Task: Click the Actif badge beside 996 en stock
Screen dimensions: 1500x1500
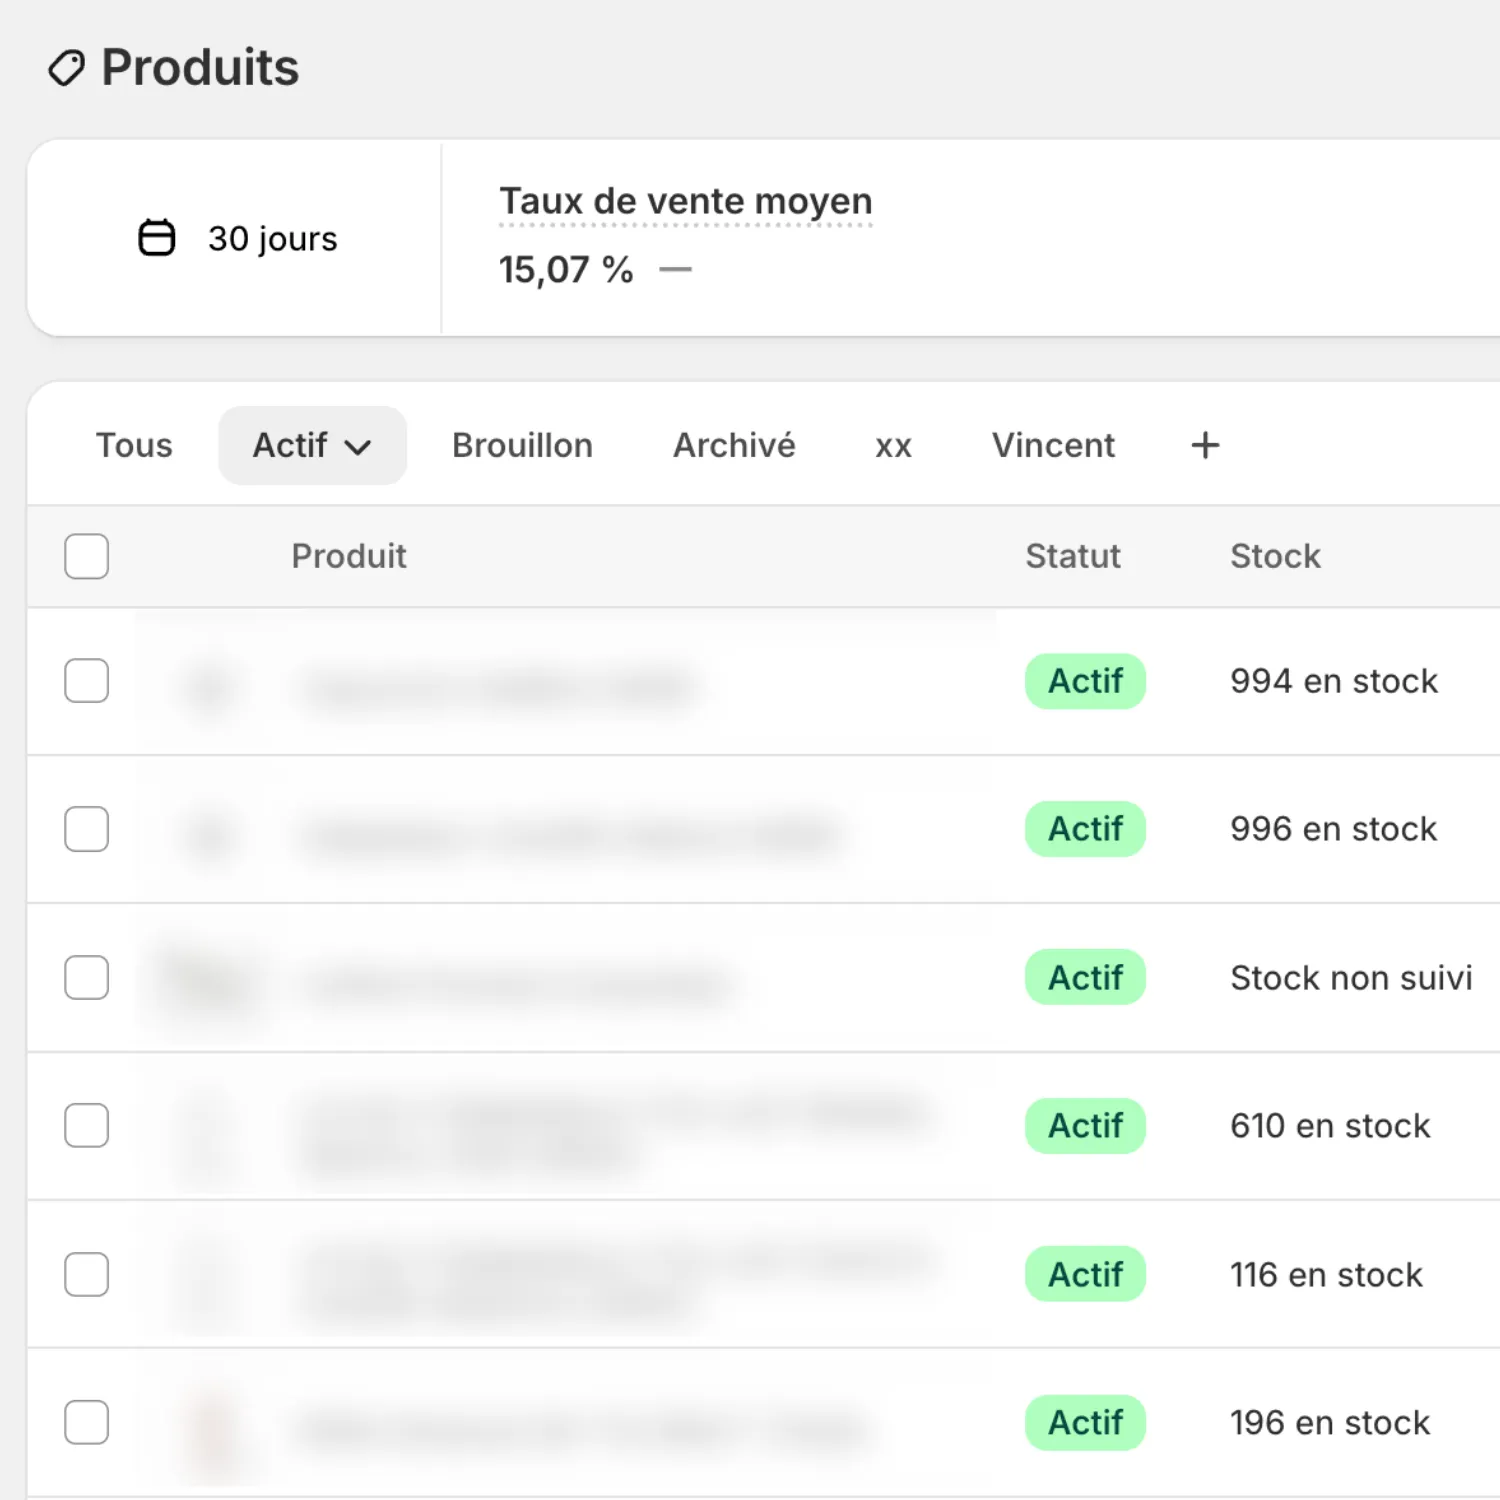Action: [1085, 829]
